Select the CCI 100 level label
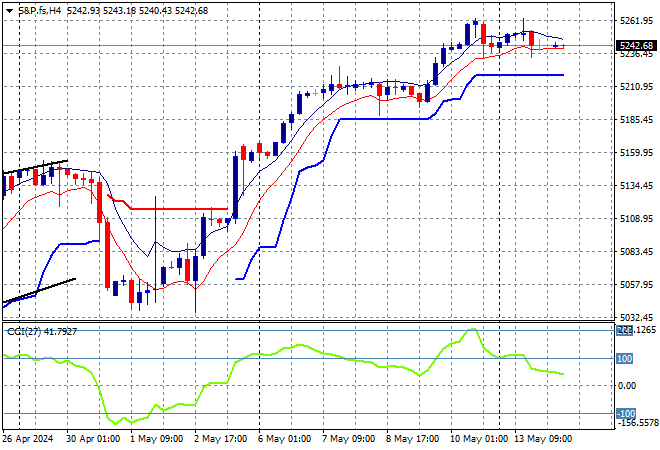Screen dimensions: 660x450 (x=625, y=359)
